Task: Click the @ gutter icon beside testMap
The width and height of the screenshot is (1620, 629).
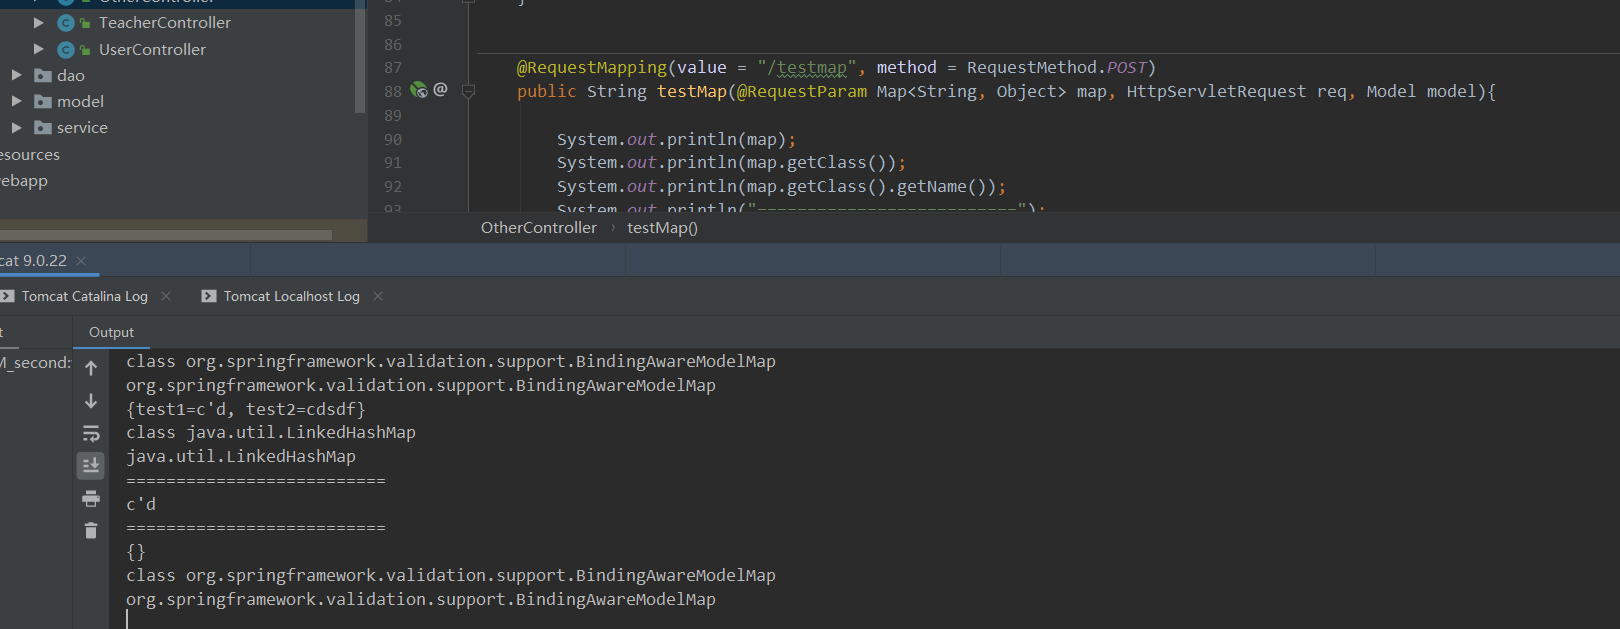Action: click(440, 89)
